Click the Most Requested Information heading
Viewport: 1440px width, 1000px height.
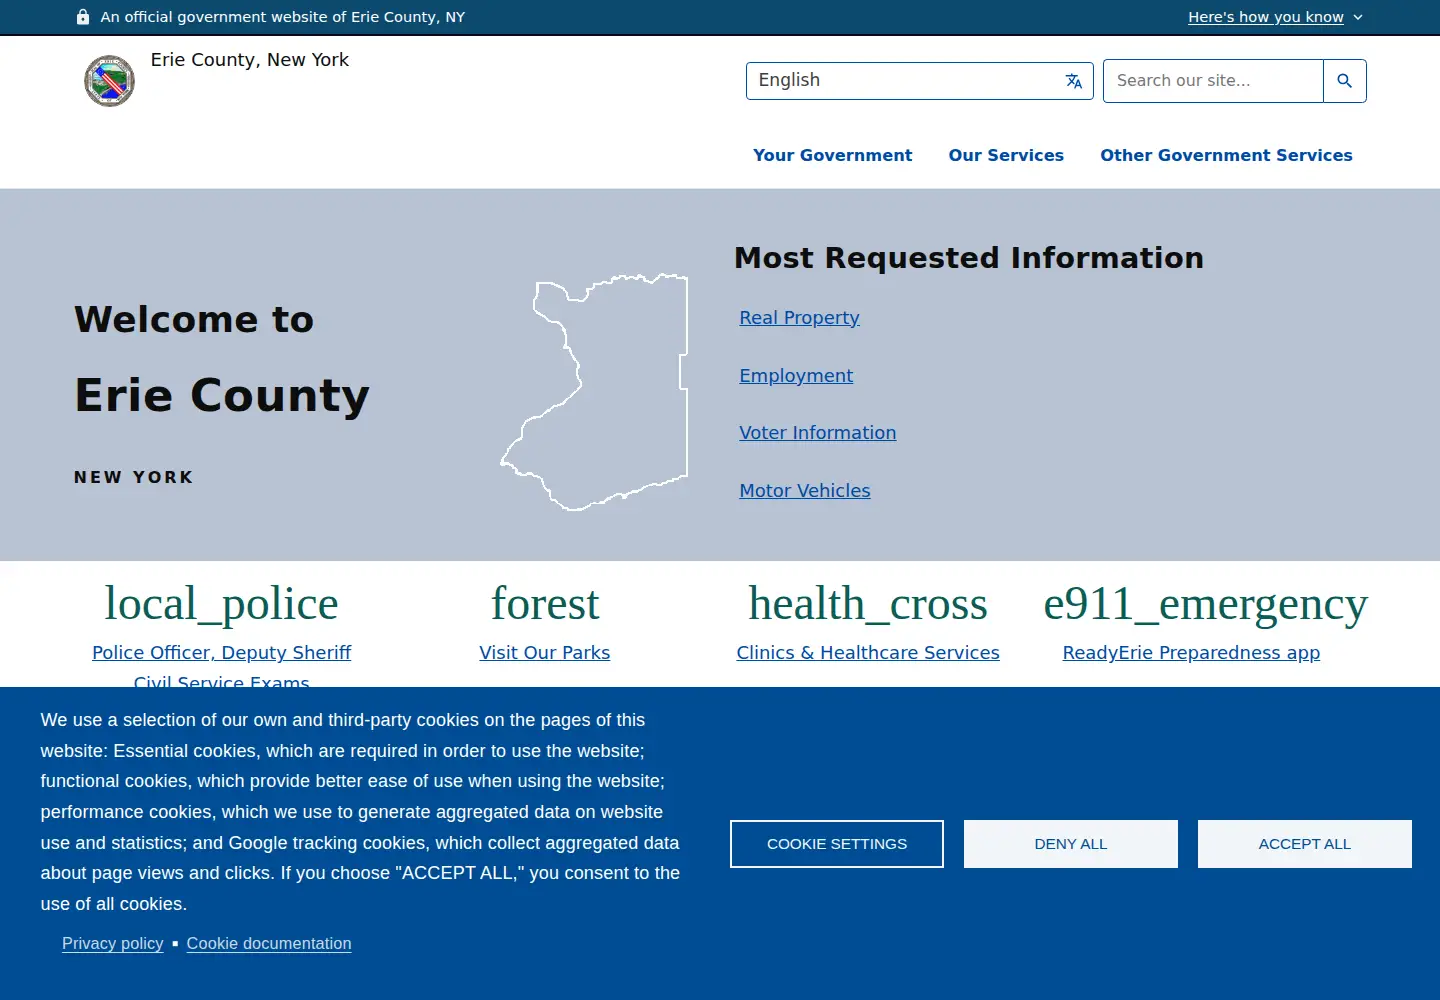pyautogui.click(x=969, y=258)
